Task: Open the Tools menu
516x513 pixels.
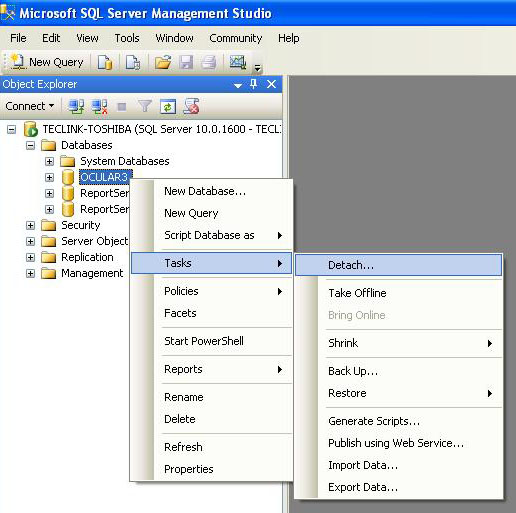Action: tap(127, 38)
